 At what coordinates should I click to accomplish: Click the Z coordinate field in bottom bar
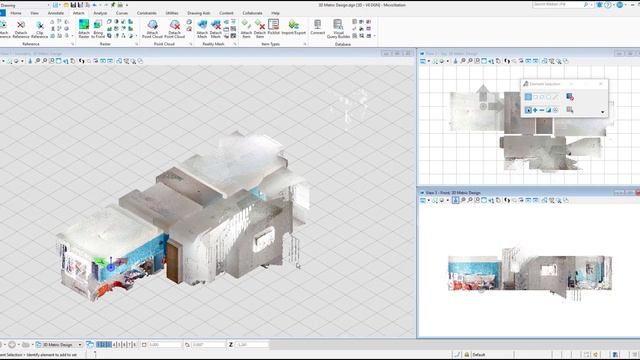click(x=252, y=345)
